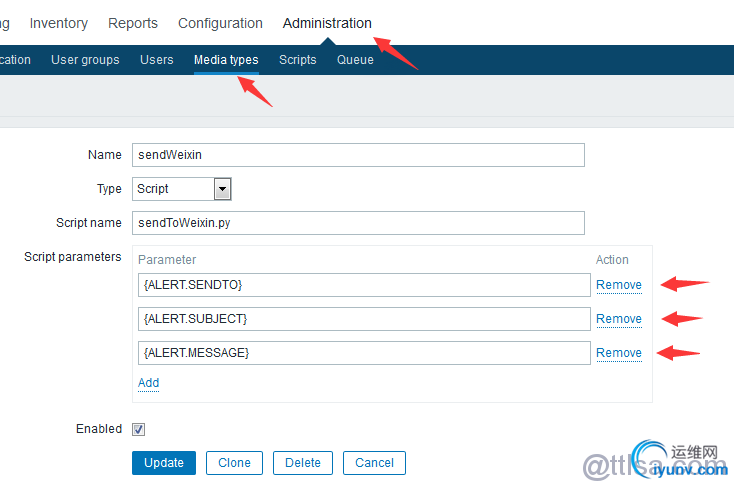The width and height of the screenshot is (734, 486).
Task: Go to the Reports menu
Action: (133, 23)
